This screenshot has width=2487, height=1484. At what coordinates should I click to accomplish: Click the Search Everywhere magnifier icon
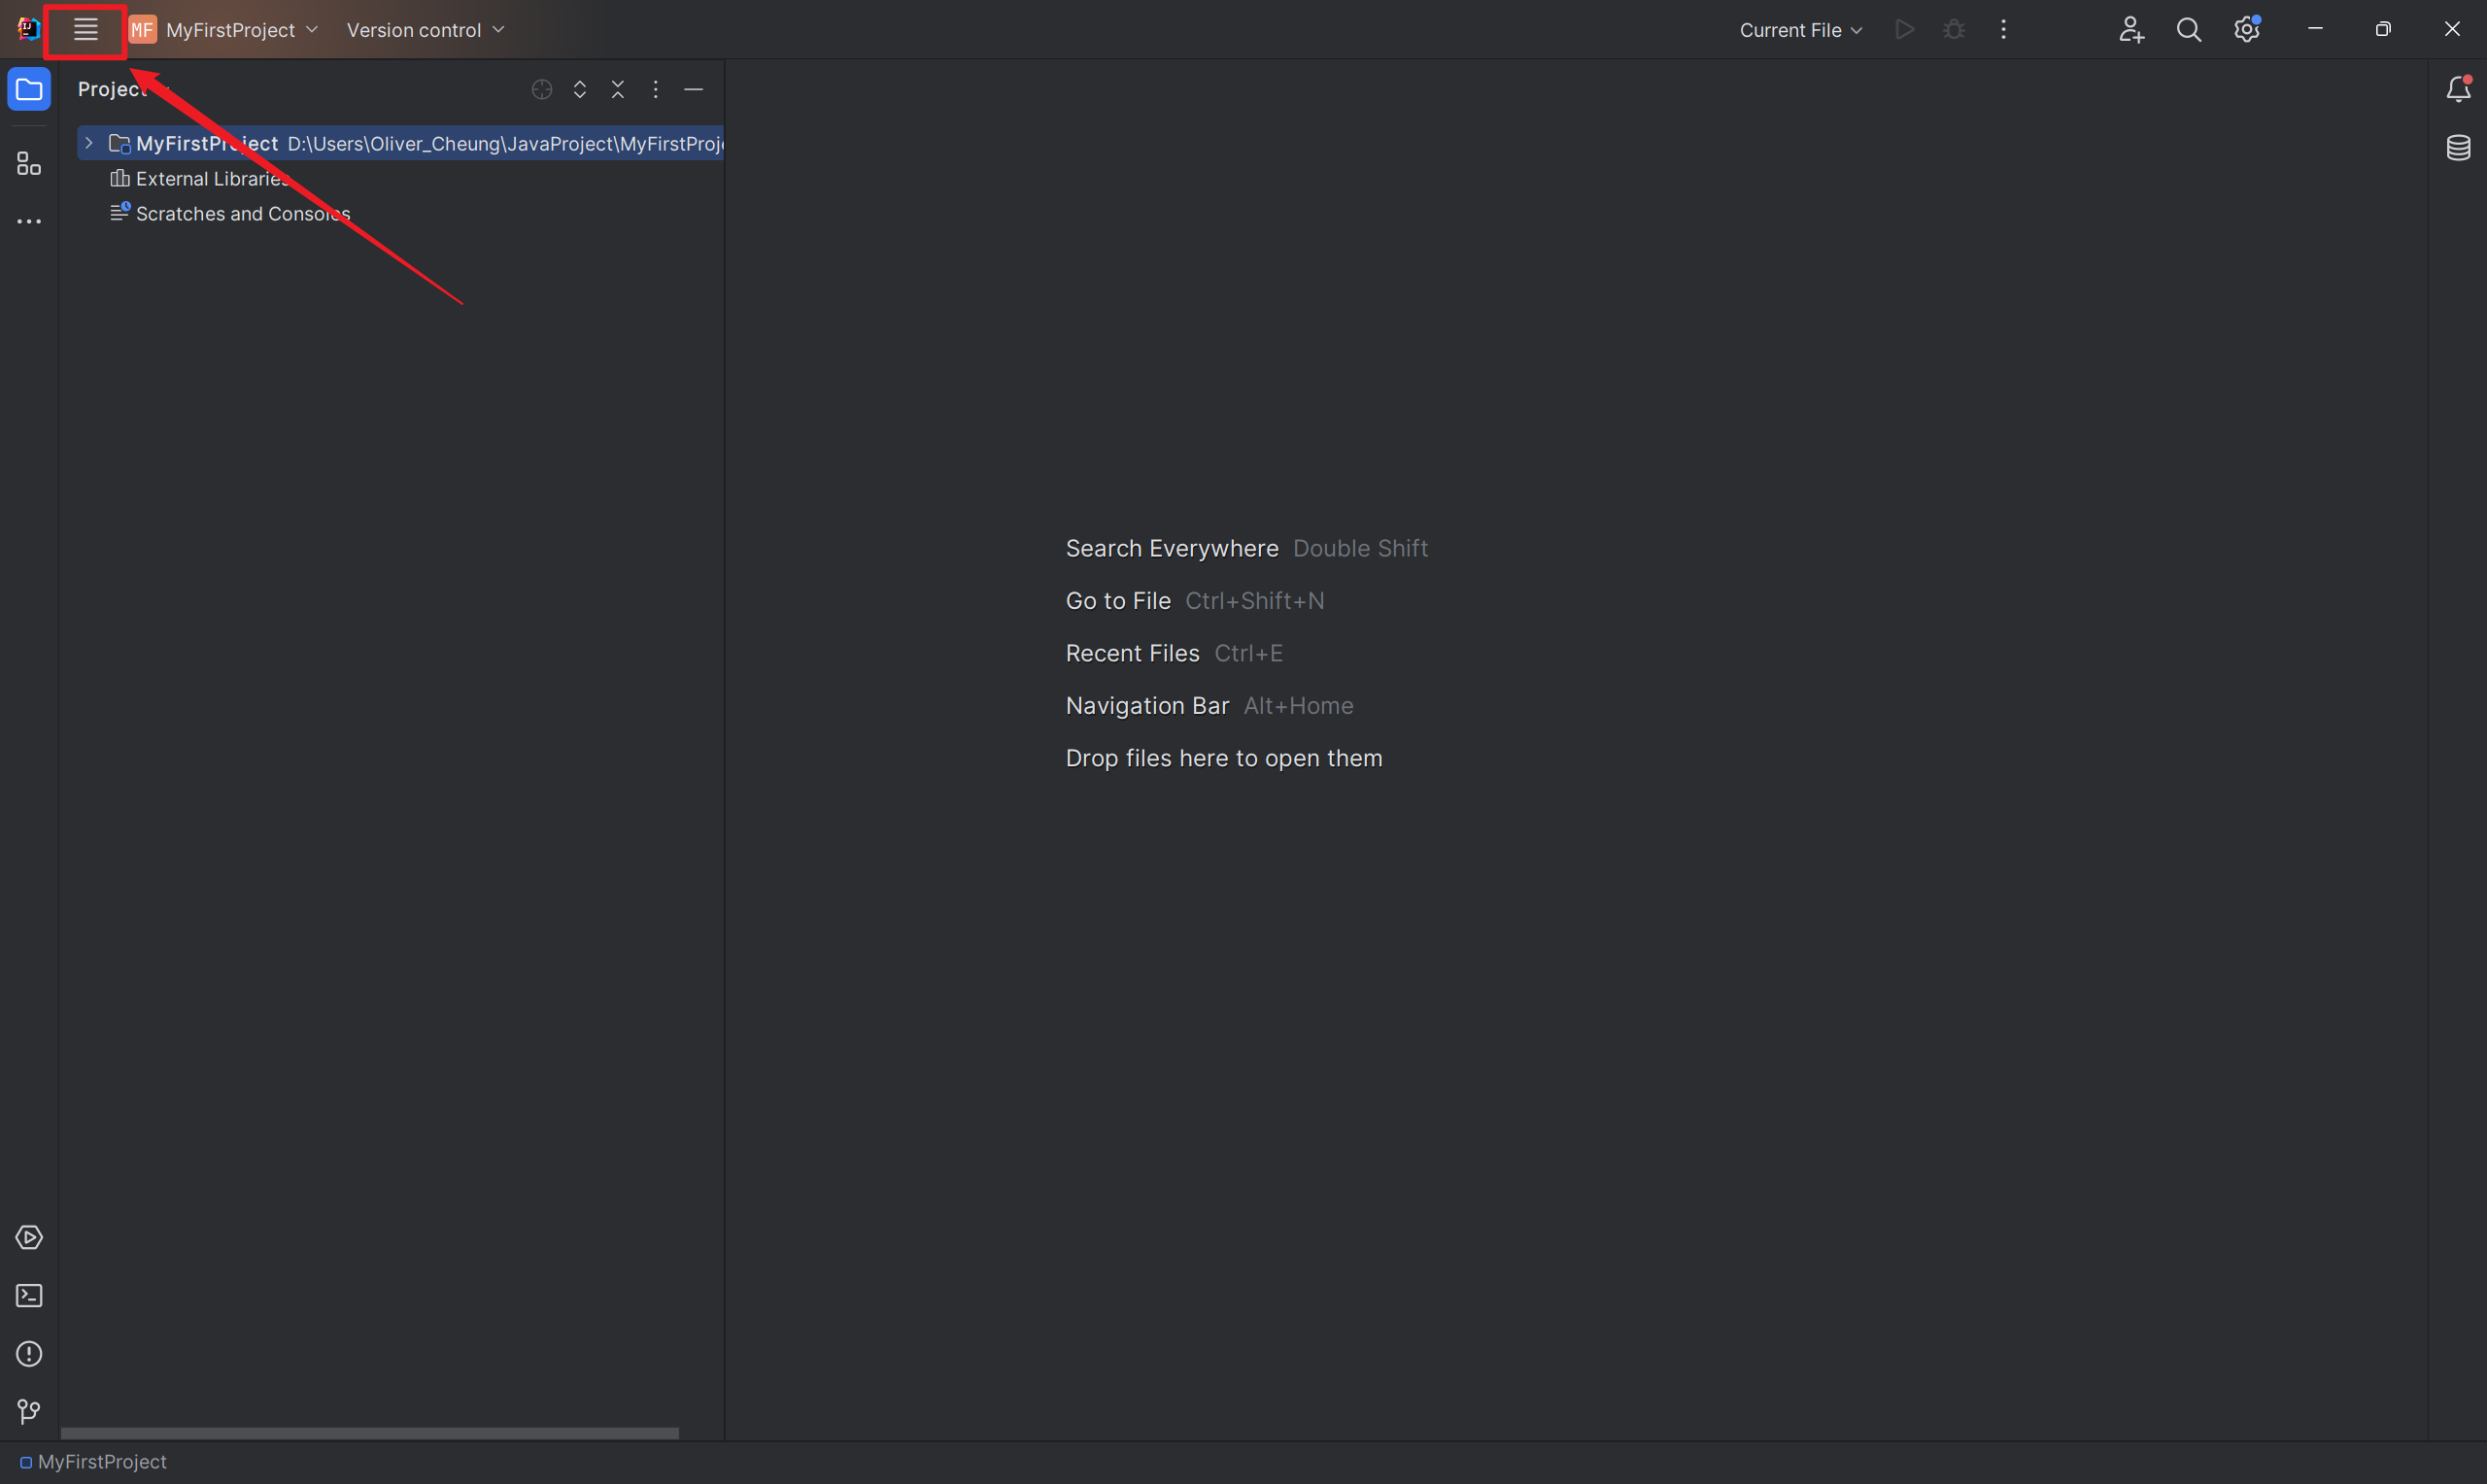[x=2188, y=30]
